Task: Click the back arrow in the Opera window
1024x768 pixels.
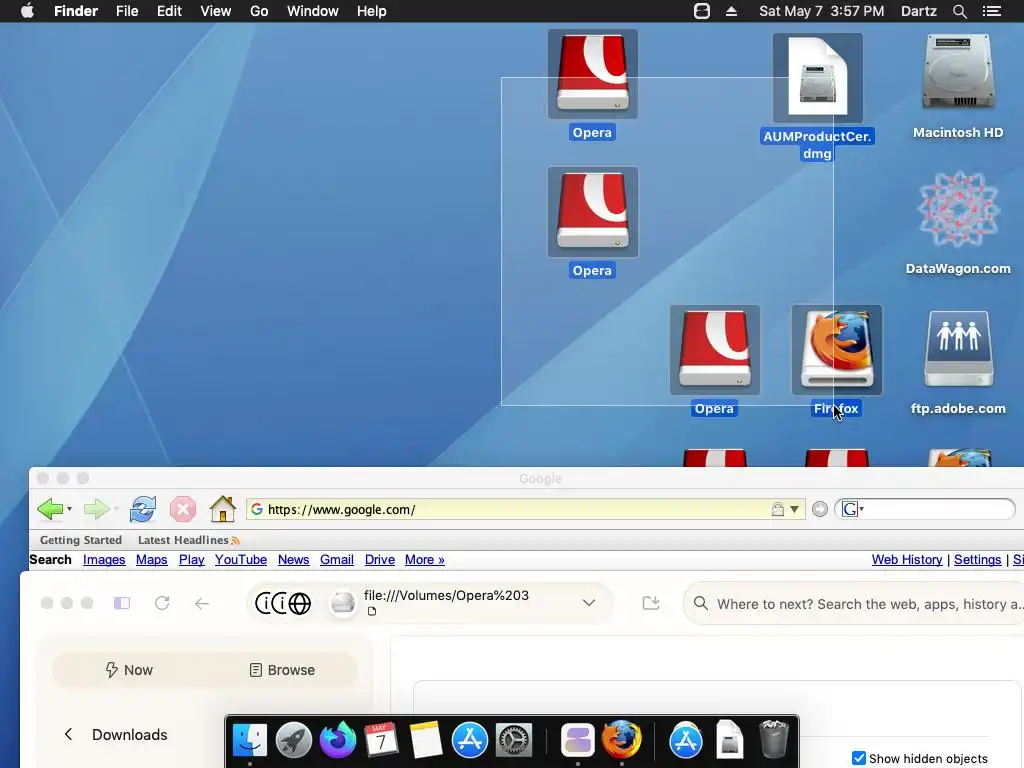Action: 202,603
